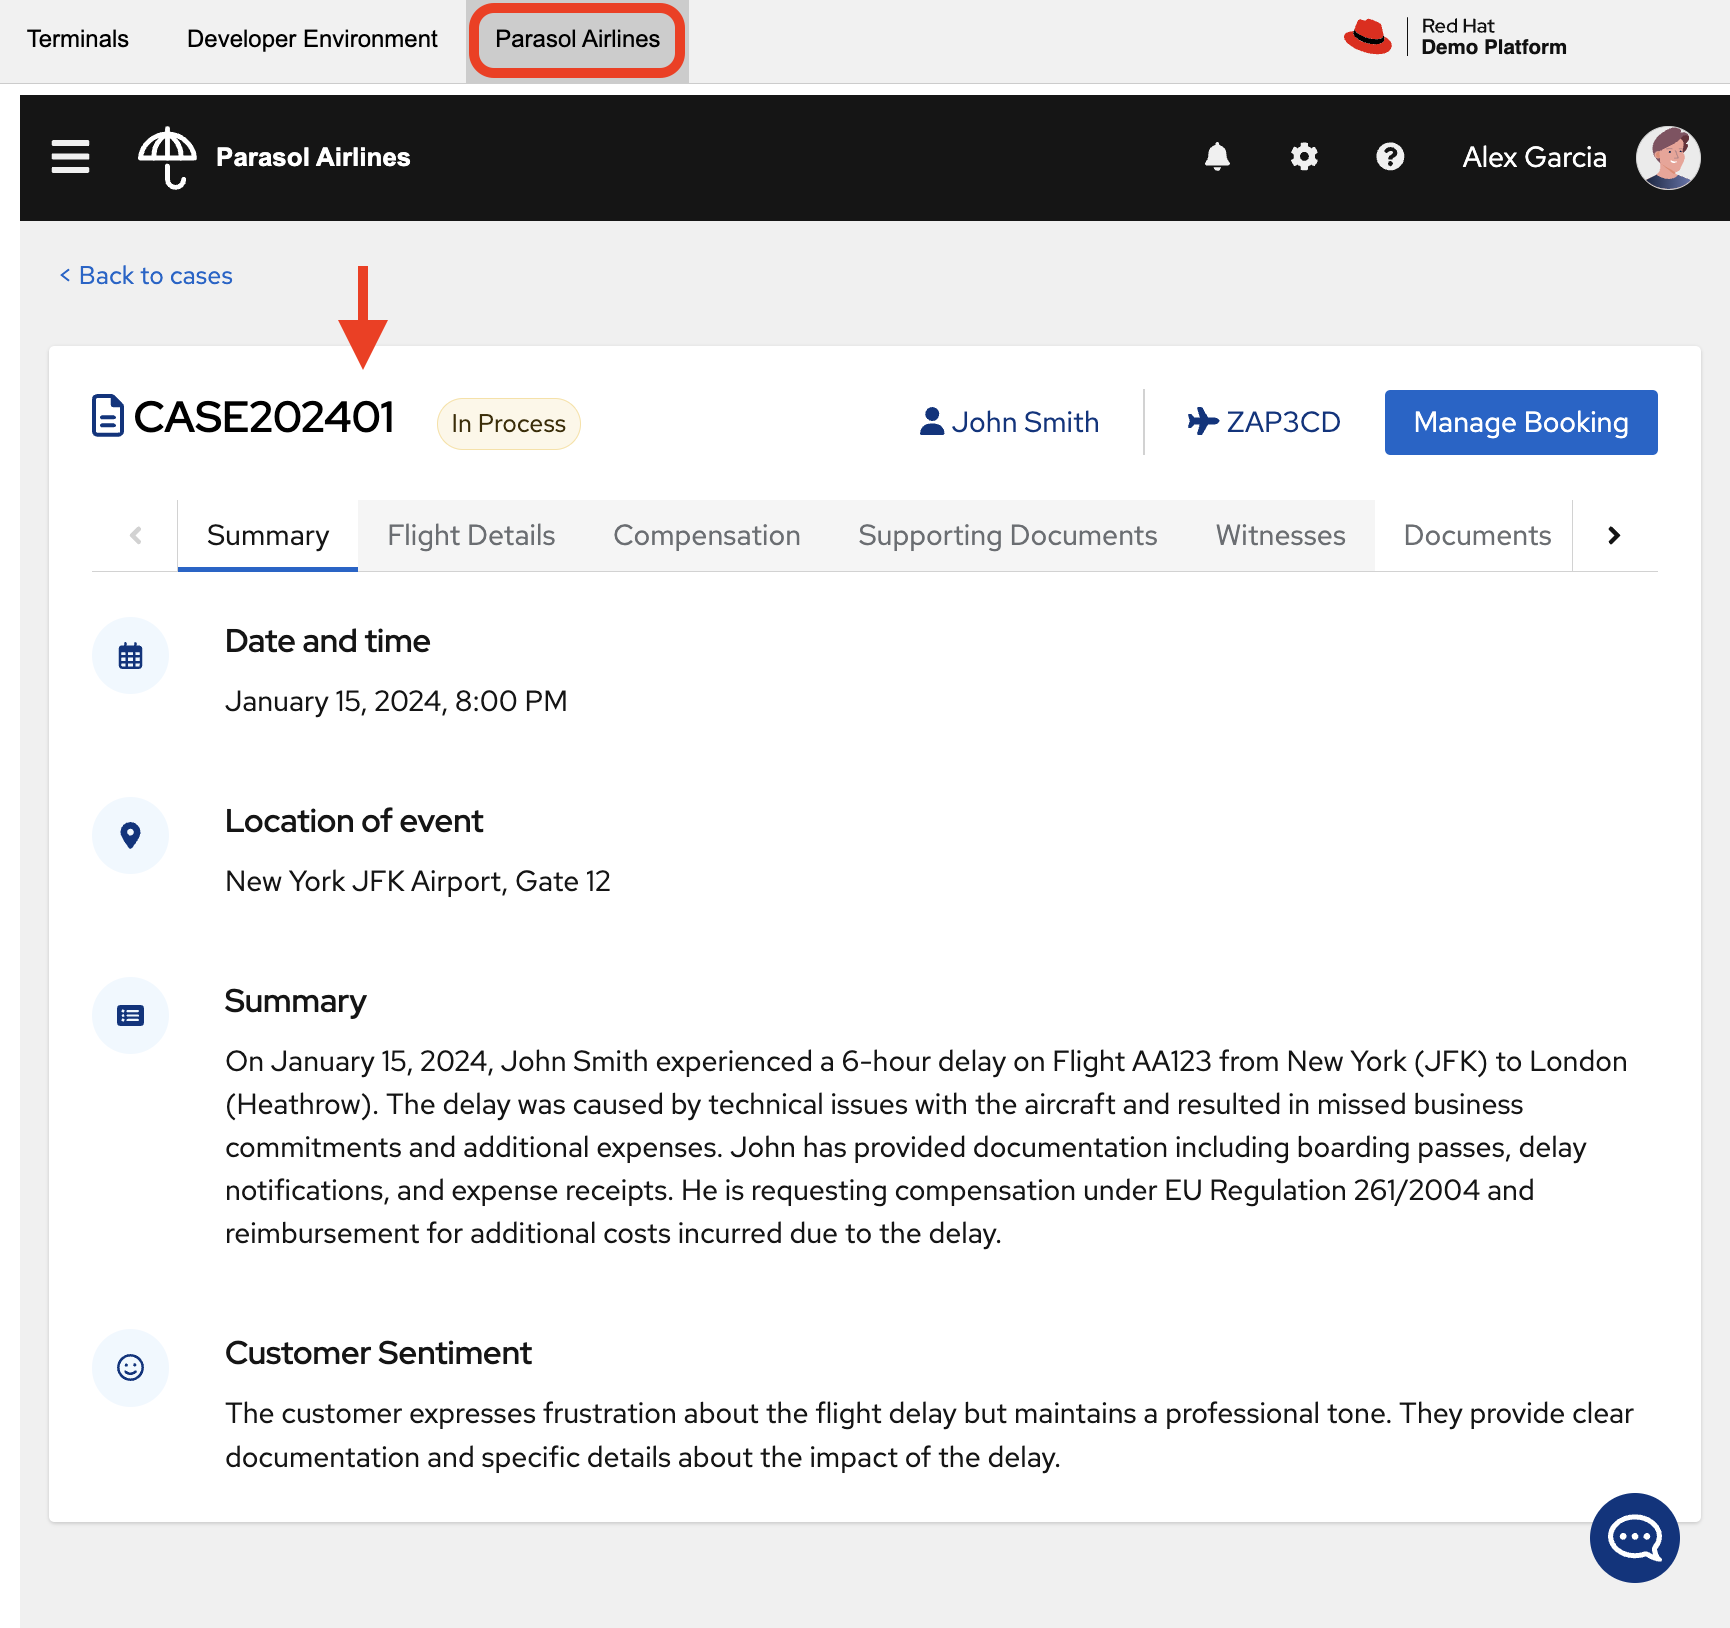Screen dimensions: 1730x1628
Task: Click 'January 15, 2024, 8:00 PM' text
Action: point(396,701)
